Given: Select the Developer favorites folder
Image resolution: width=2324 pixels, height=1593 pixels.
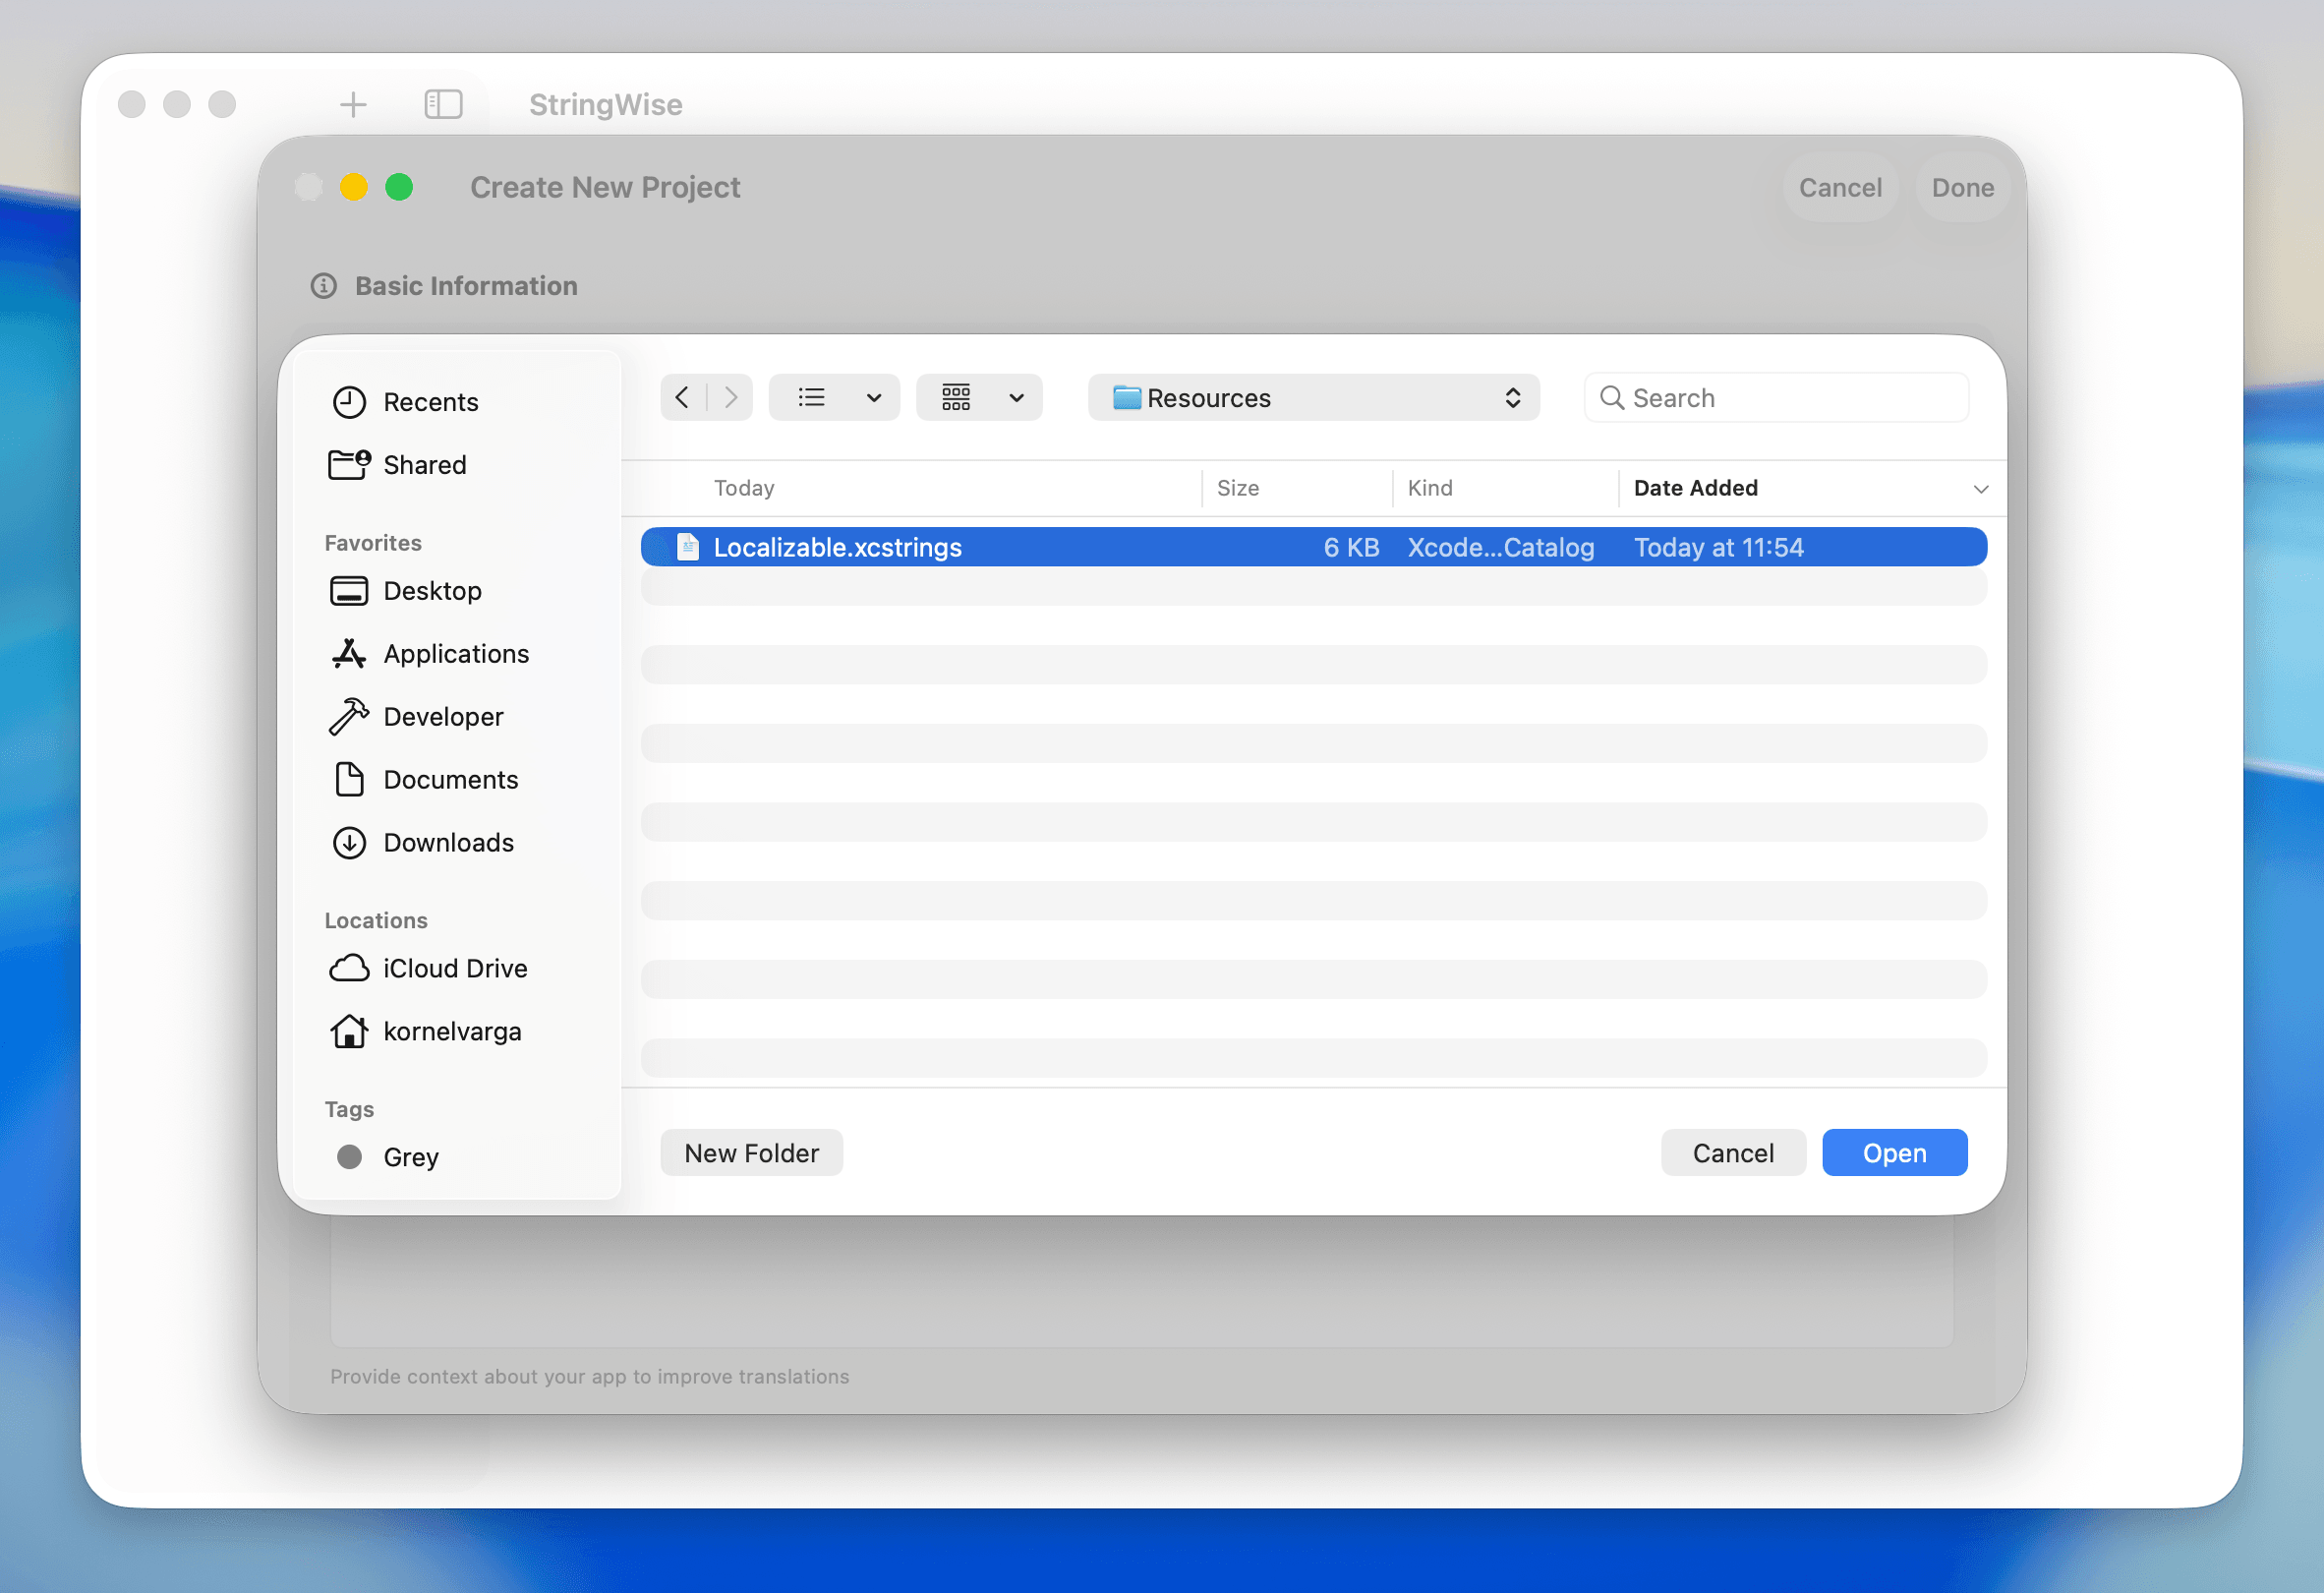Looking at the screenshot, I should tap(443, 716).
